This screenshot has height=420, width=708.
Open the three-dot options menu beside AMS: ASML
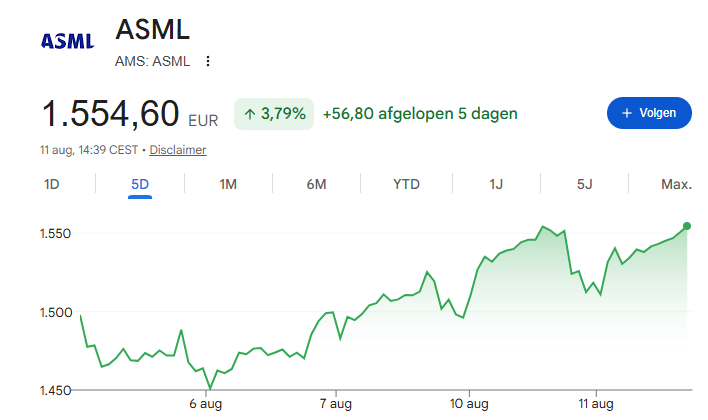click(208, 61)
